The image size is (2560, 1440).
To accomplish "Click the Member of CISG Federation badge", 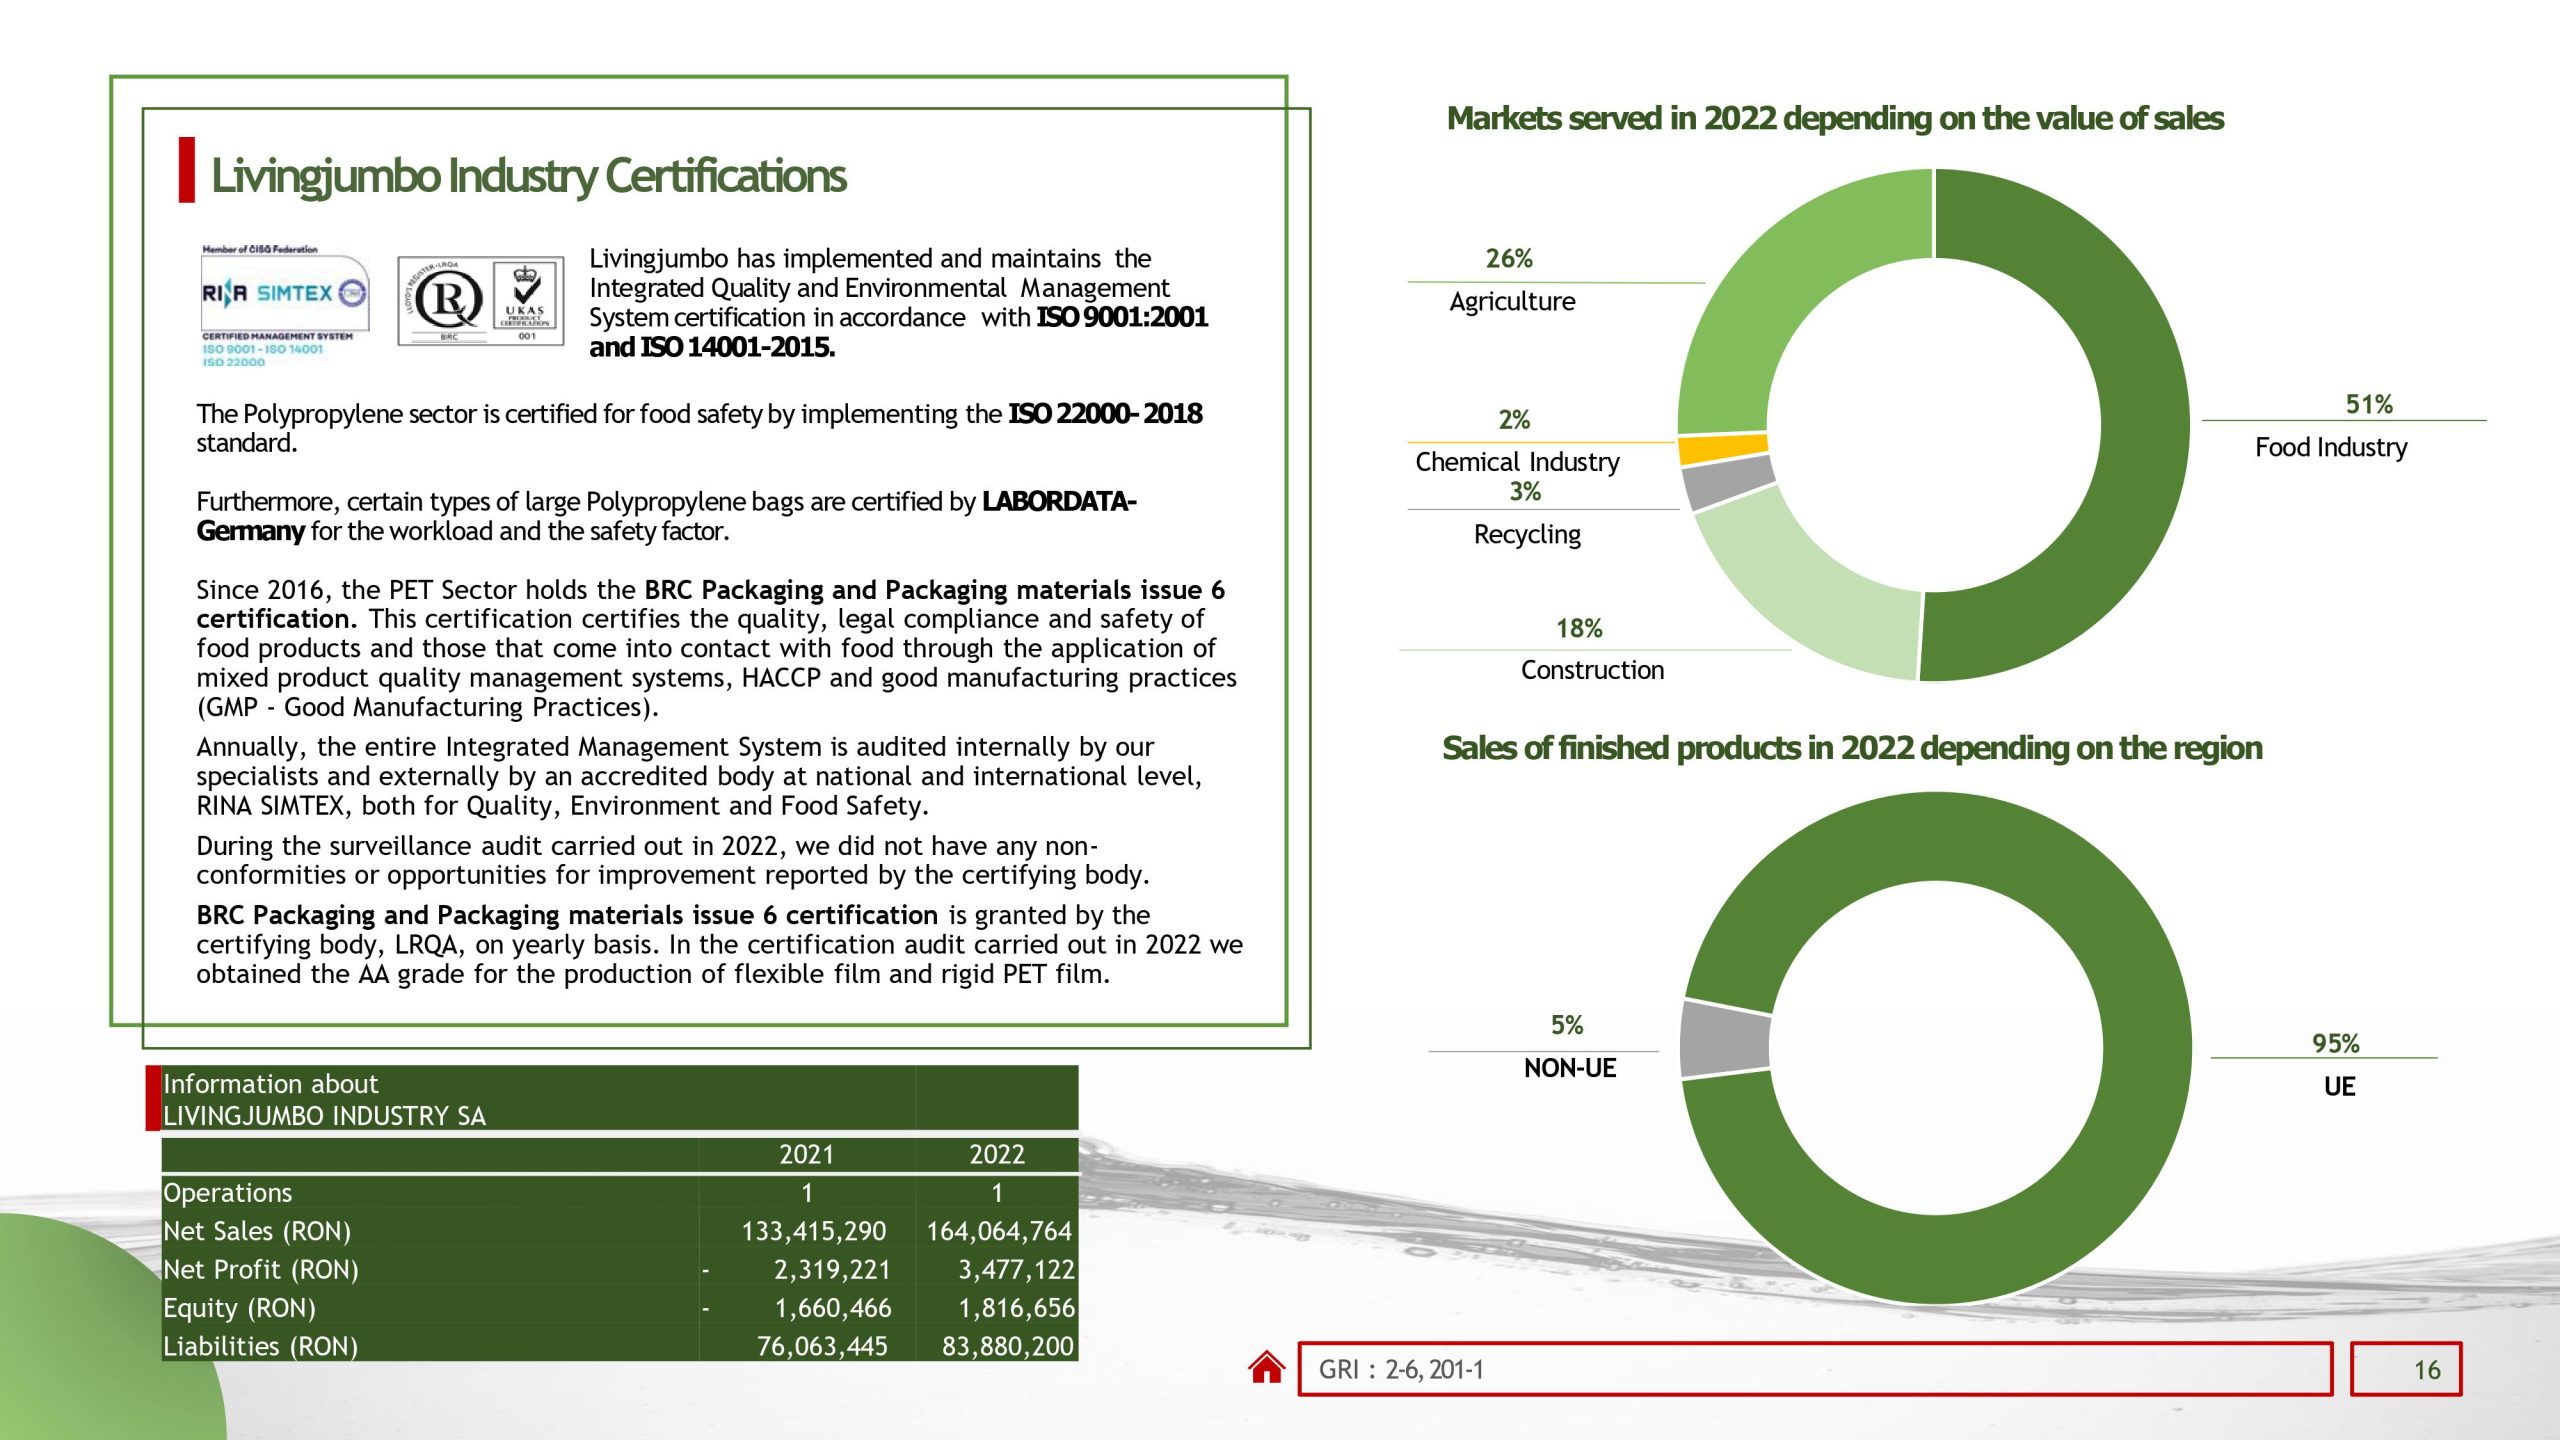I will pyautogui.click(x=260, y=250).
